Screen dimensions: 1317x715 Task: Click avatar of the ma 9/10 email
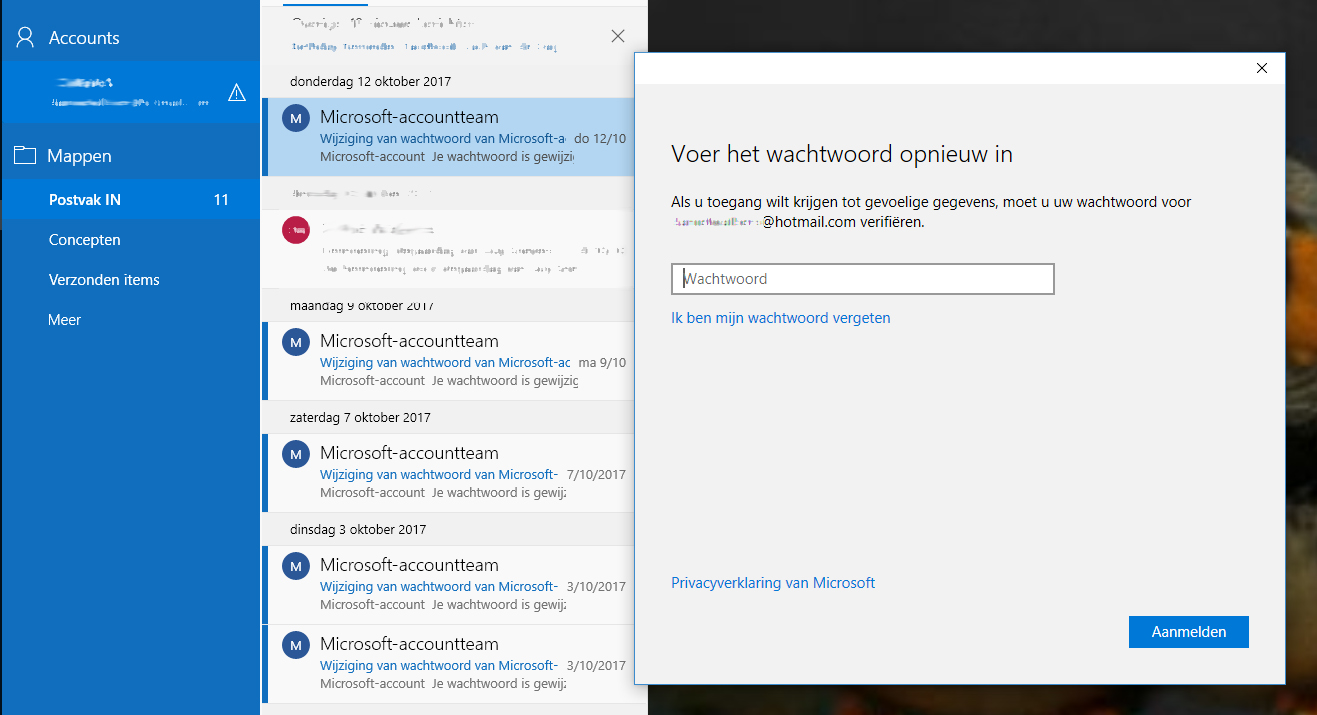click(295, 342)
